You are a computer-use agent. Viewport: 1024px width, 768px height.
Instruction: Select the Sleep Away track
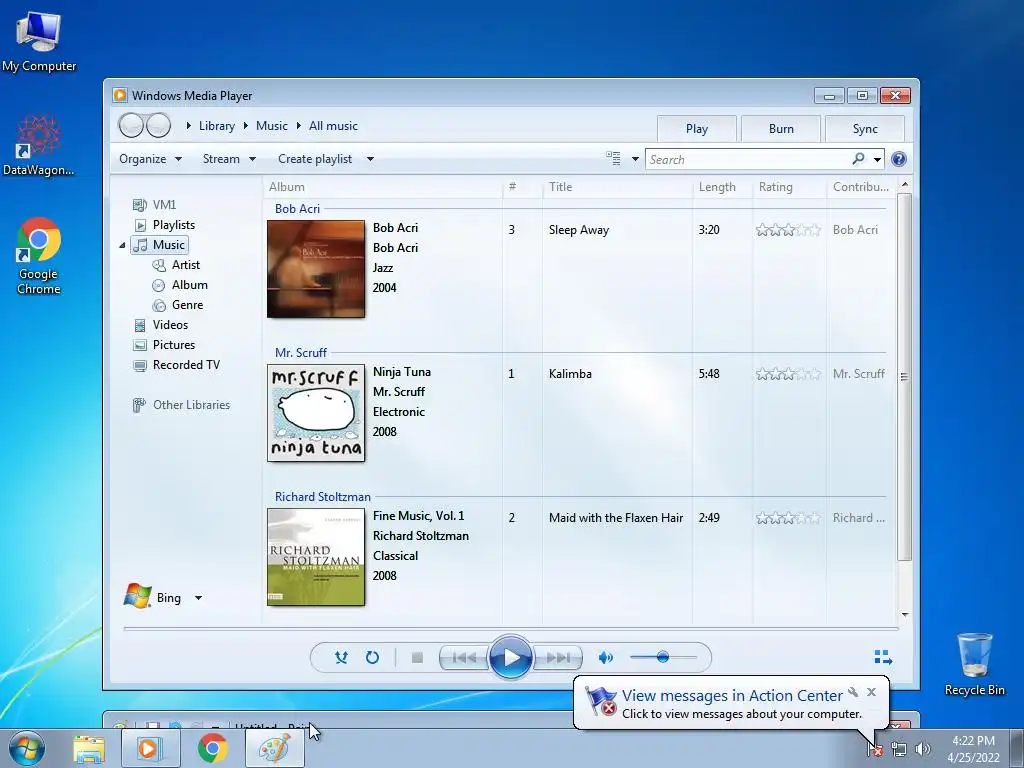point(579,230)
